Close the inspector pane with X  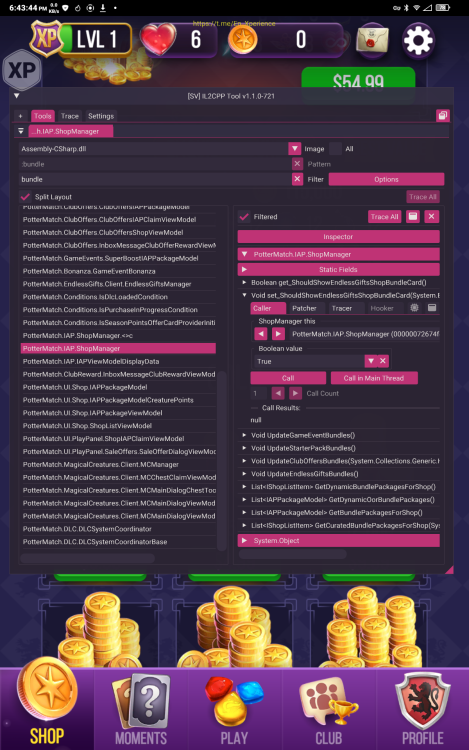(432, 217)
